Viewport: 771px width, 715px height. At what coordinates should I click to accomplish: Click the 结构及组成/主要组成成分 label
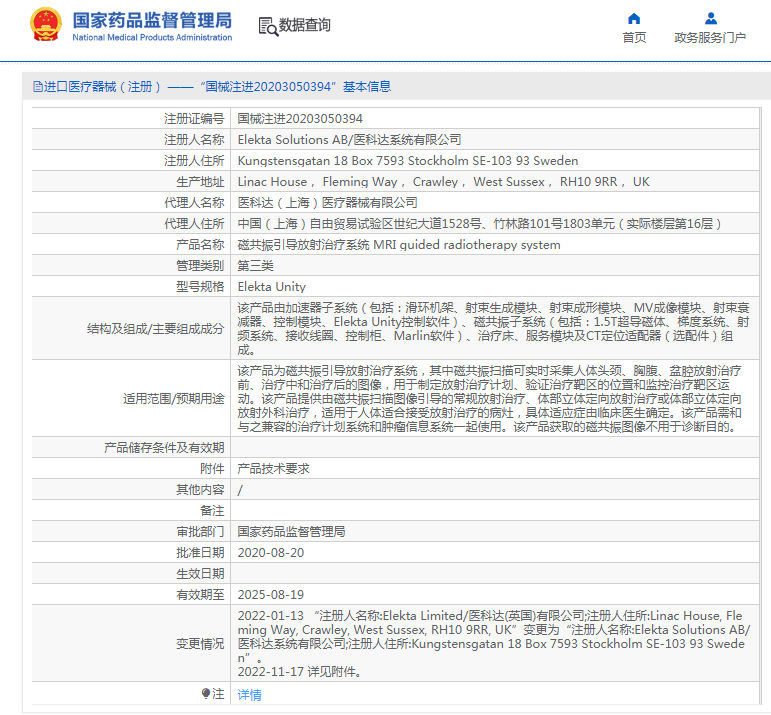[155, 328]
